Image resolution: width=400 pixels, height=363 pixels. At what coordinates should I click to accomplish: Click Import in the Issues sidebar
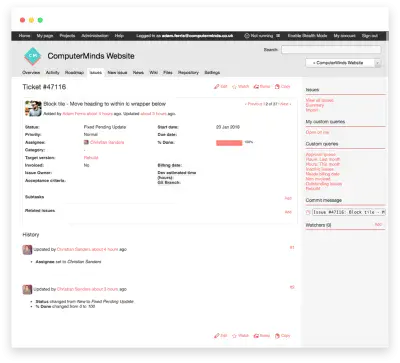(312, 110)
